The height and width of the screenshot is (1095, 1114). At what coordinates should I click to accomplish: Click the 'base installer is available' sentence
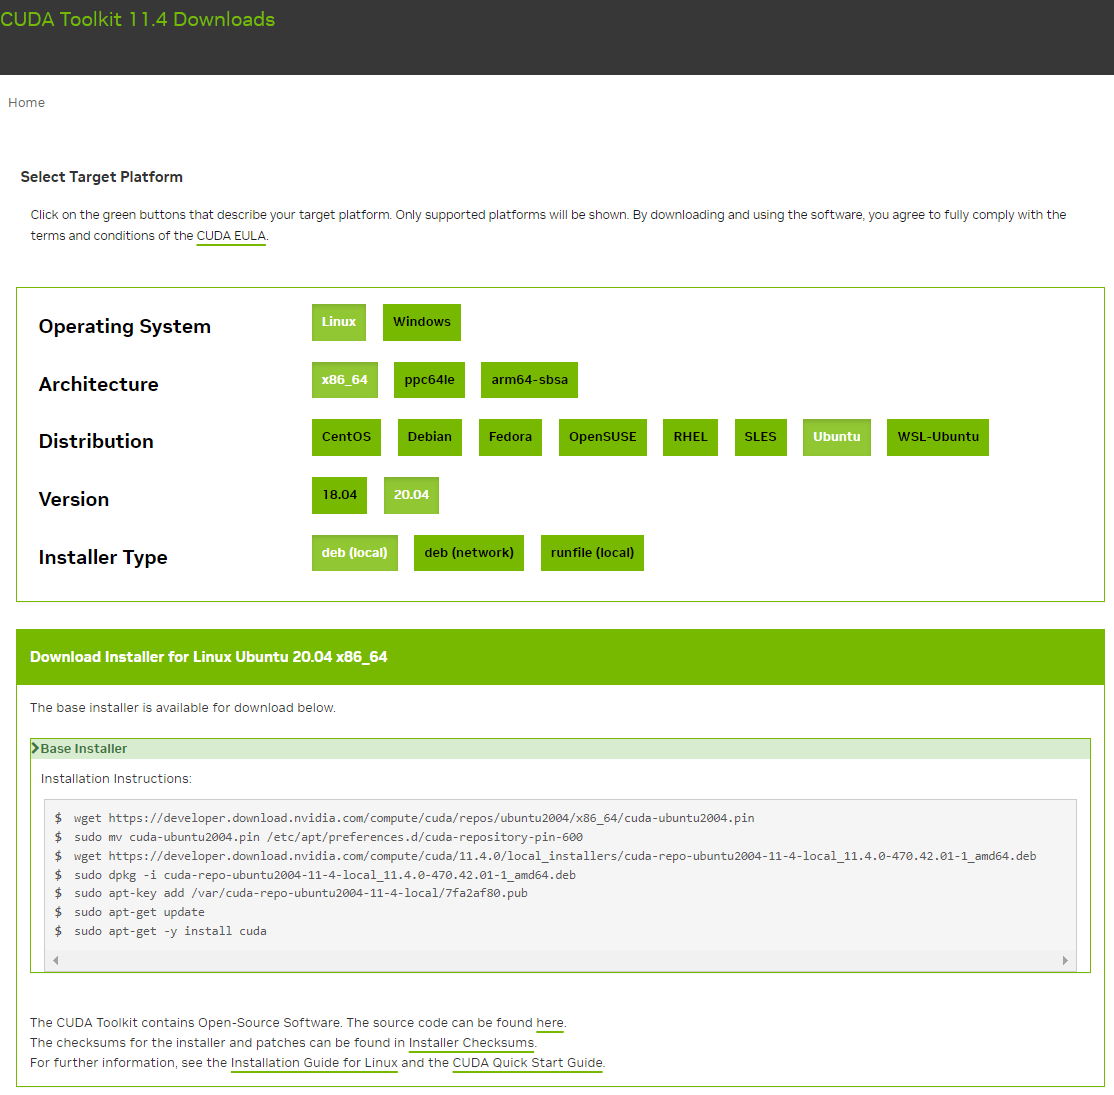(x=183, y=708)
